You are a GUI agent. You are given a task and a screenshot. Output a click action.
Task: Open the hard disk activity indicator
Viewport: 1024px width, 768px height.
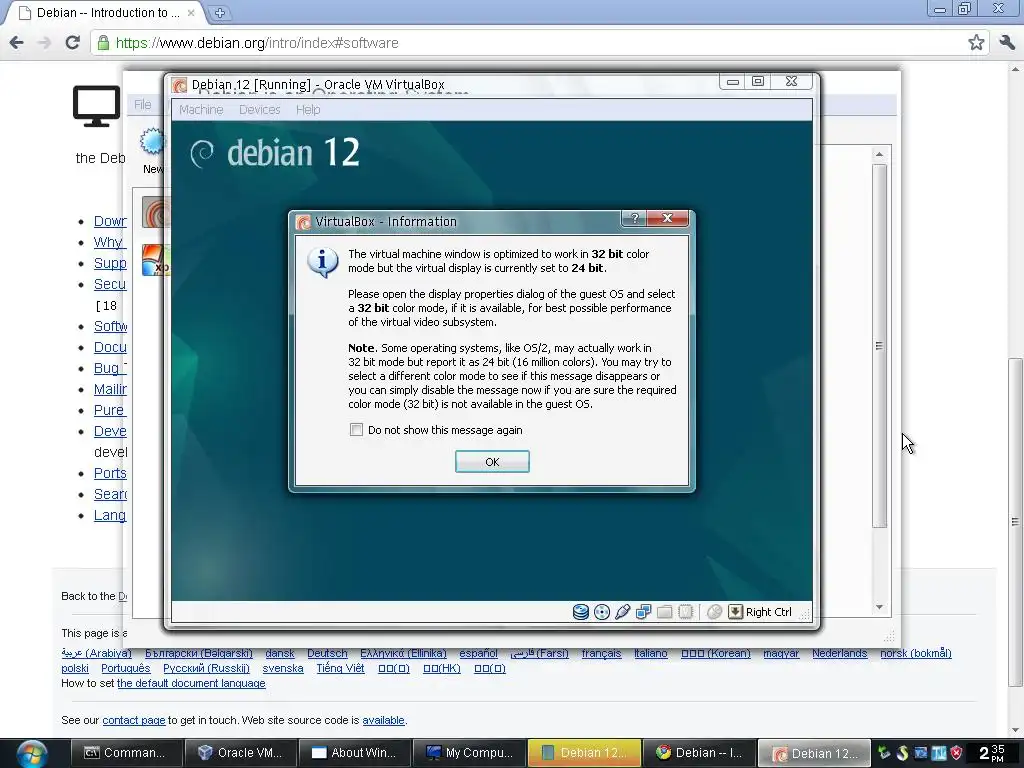[581, 612]
